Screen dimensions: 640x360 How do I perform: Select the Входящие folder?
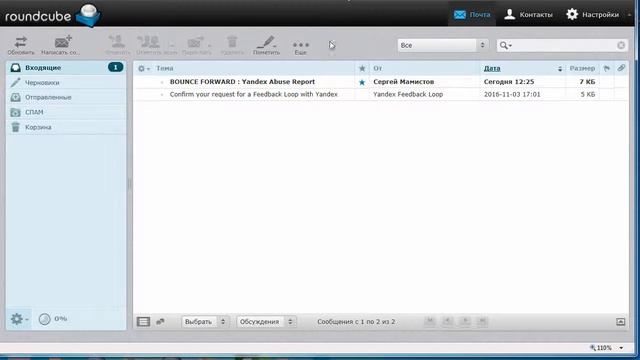coord(66,68)
